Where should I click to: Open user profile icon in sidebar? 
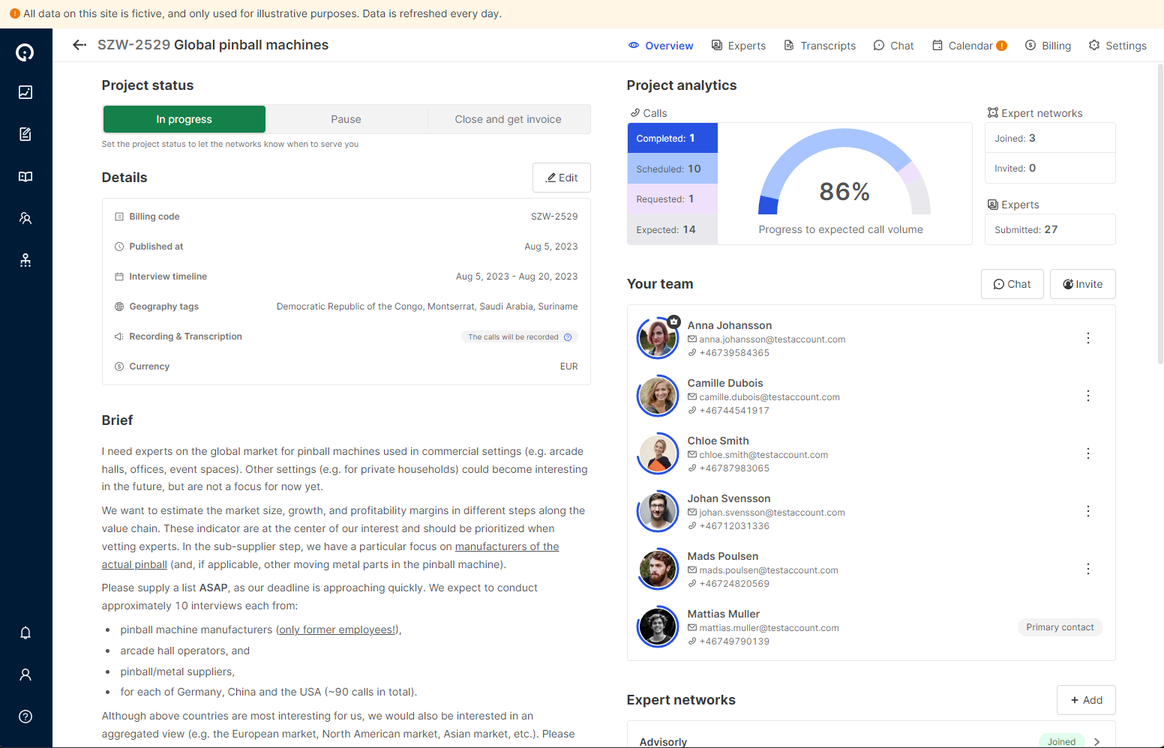(25, 675)
